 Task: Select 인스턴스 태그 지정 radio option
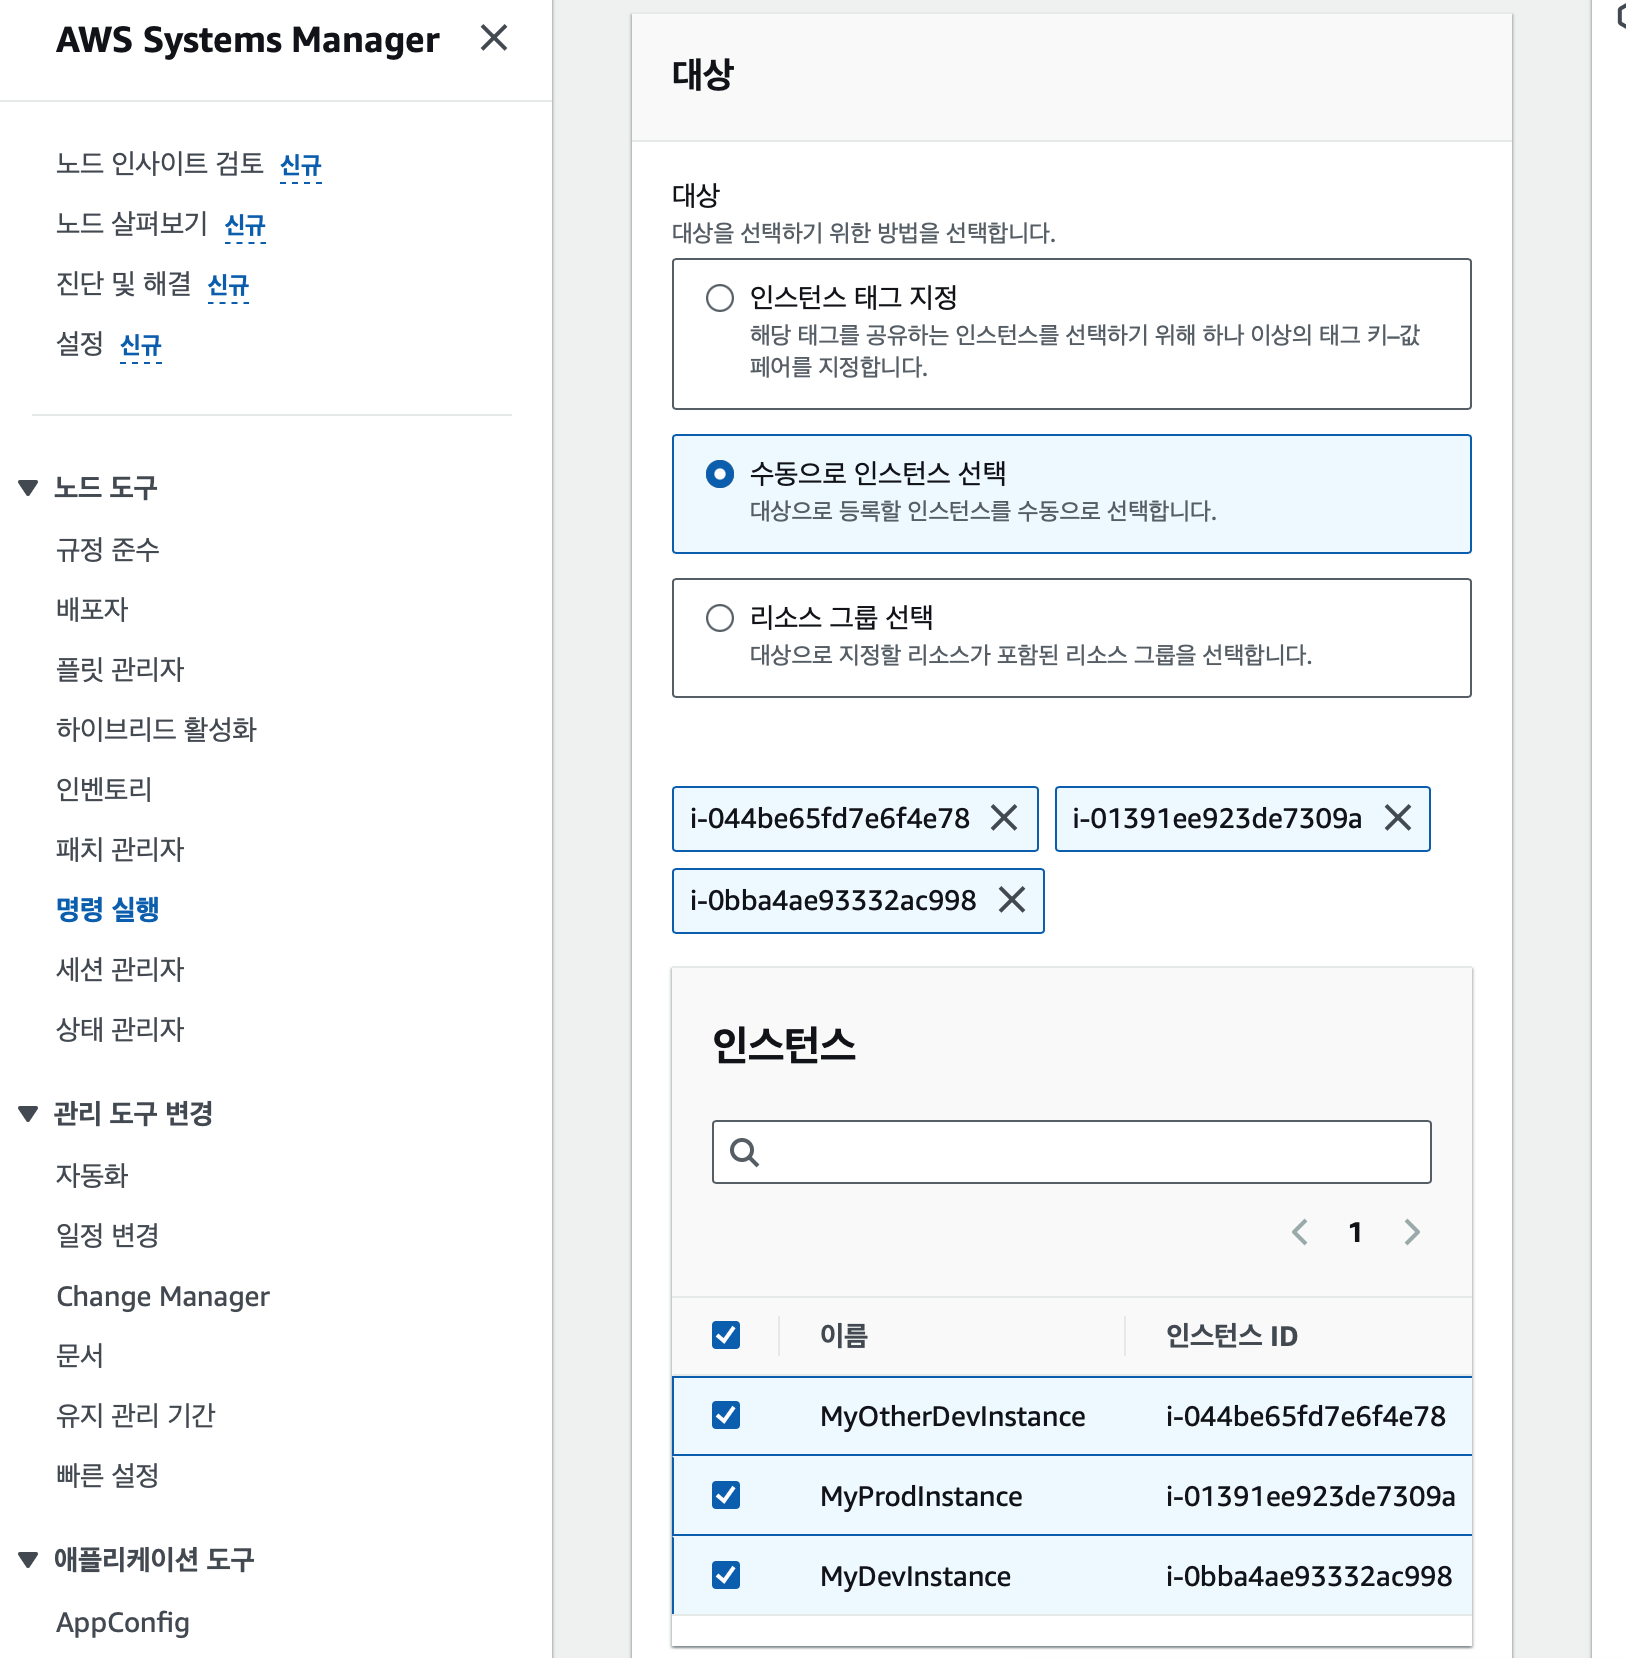click(x=720, y=298)
